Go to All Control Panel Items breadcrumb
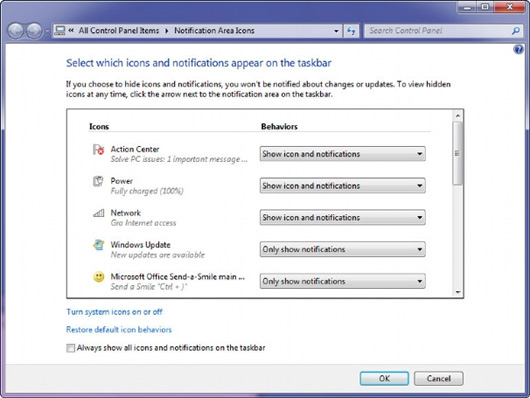Screen dimensions: 530x398 [x=119, y=31]
